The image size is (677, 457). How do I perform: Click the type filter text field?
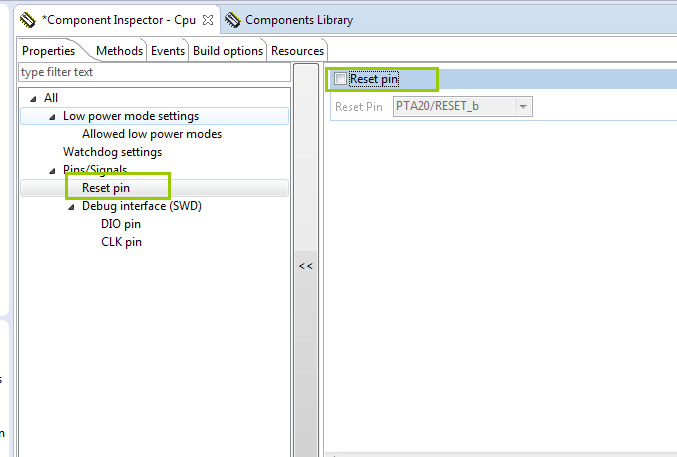point(150,72)
